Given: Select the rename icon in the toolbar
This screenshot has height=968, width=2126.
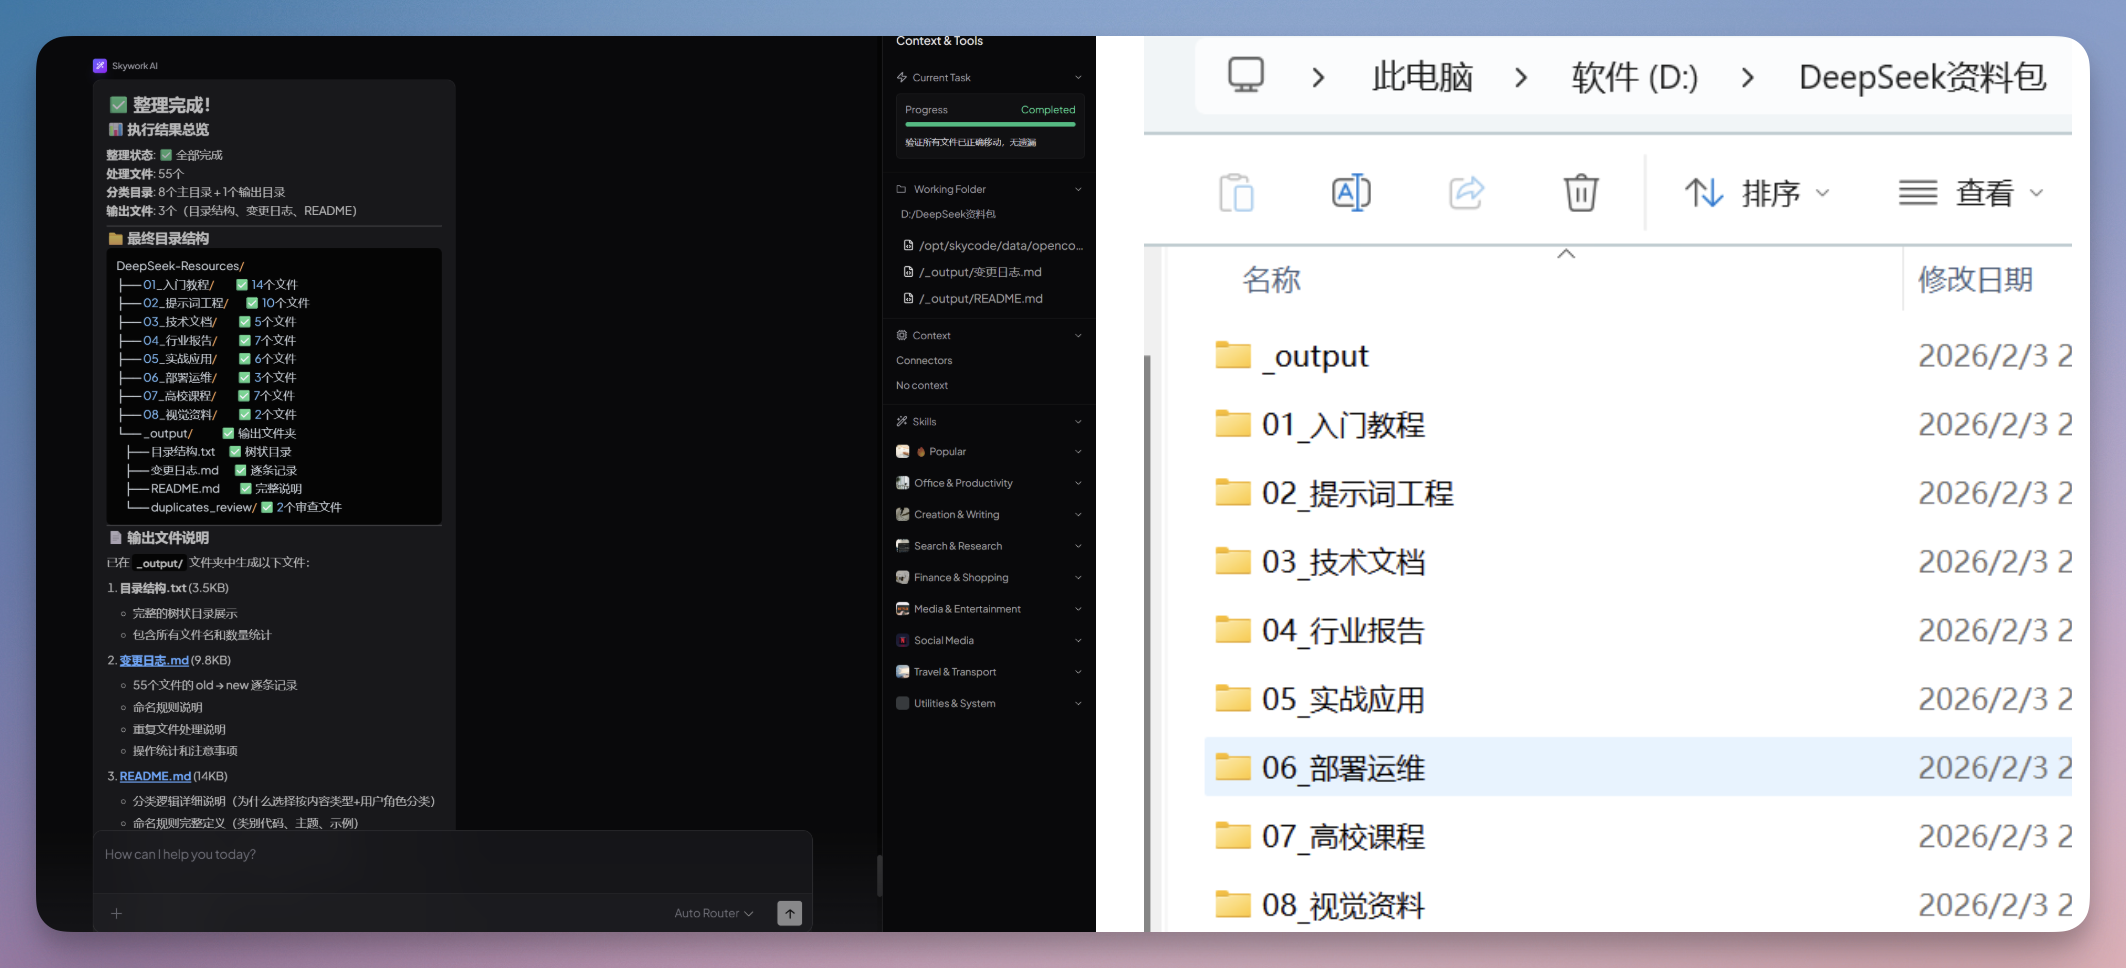Looking at the screenshot, I should [1350, 192].
